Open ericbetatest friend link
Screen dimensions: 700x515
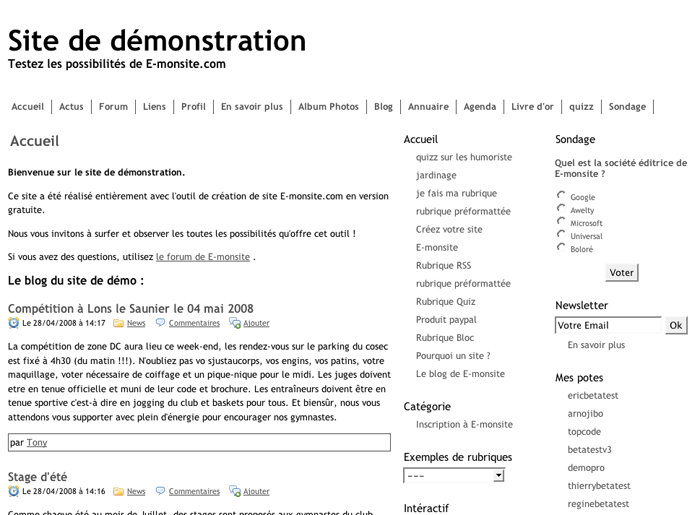coord(593,396)
